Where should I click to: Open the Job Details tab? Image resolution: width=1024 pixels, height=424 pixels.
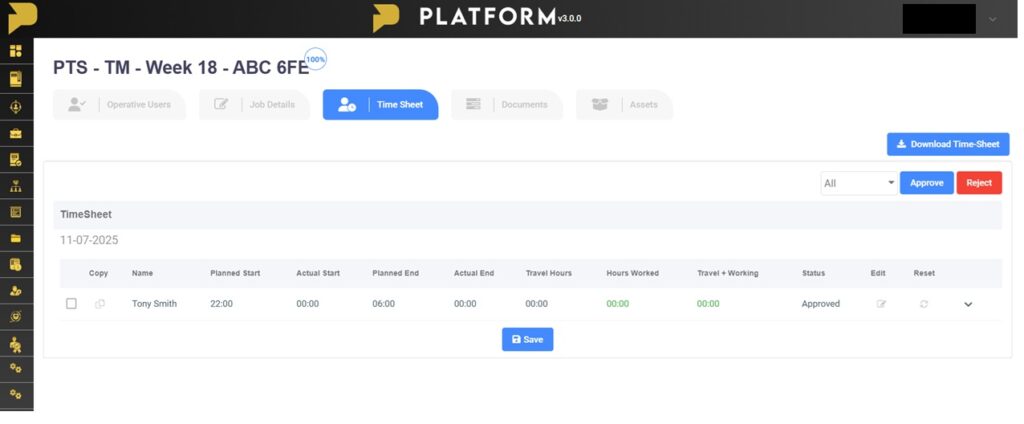coord(253,105)
